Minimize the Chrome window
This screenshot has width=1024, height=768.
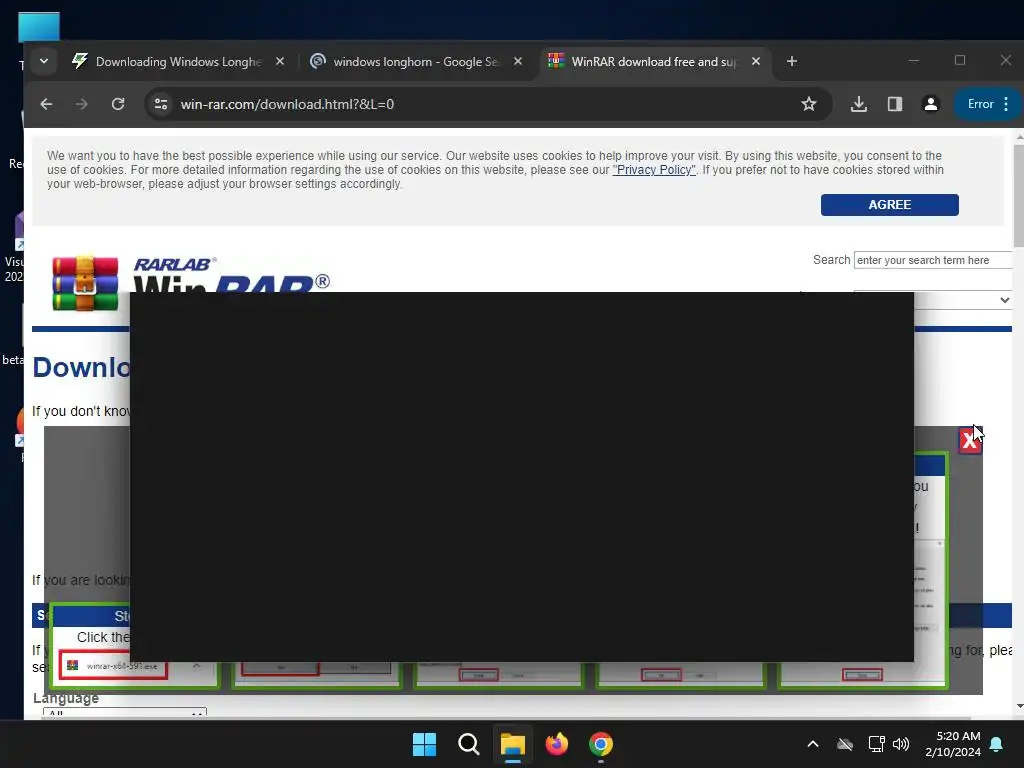(x=914, y=61)
